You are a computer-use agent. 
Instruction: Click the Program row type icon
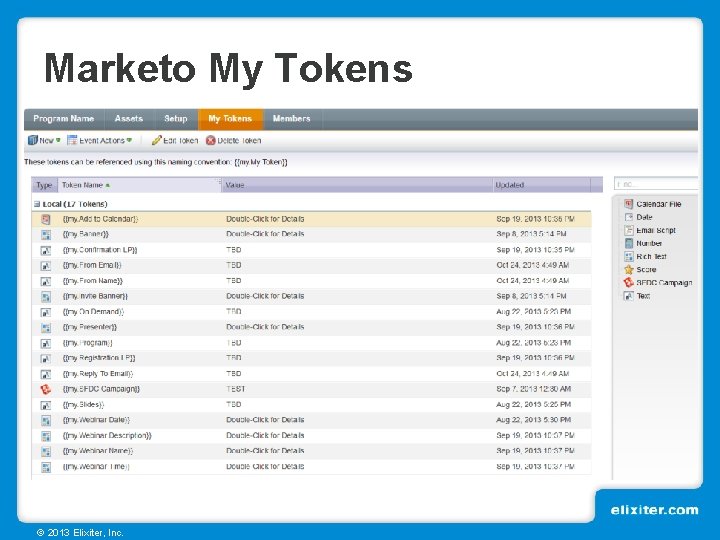click(x=45, y=343)
